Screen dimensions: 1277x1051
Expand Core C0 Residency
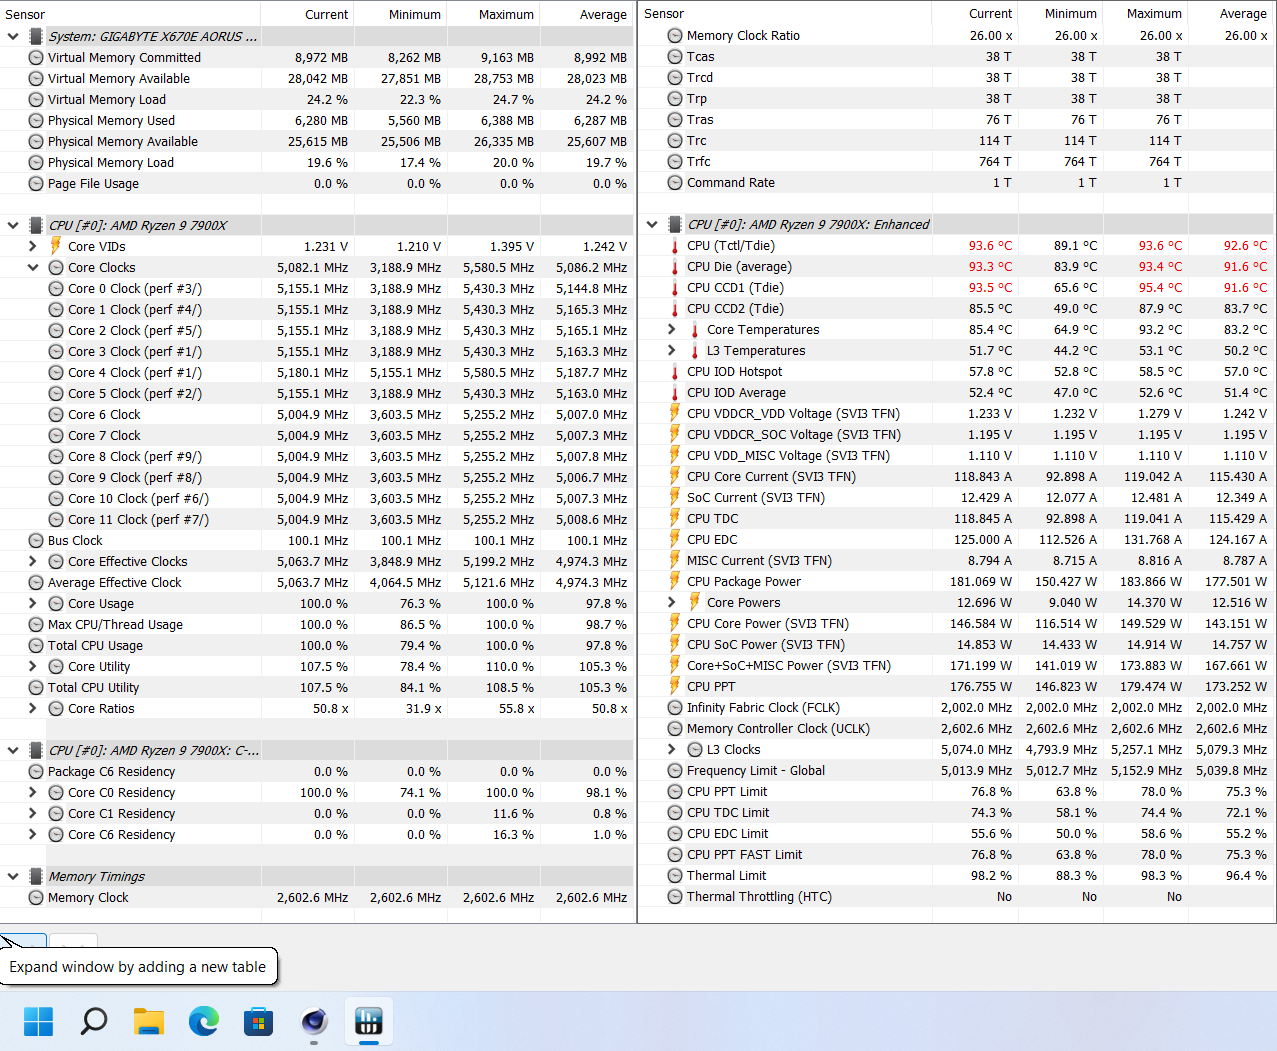coord(33,792)
